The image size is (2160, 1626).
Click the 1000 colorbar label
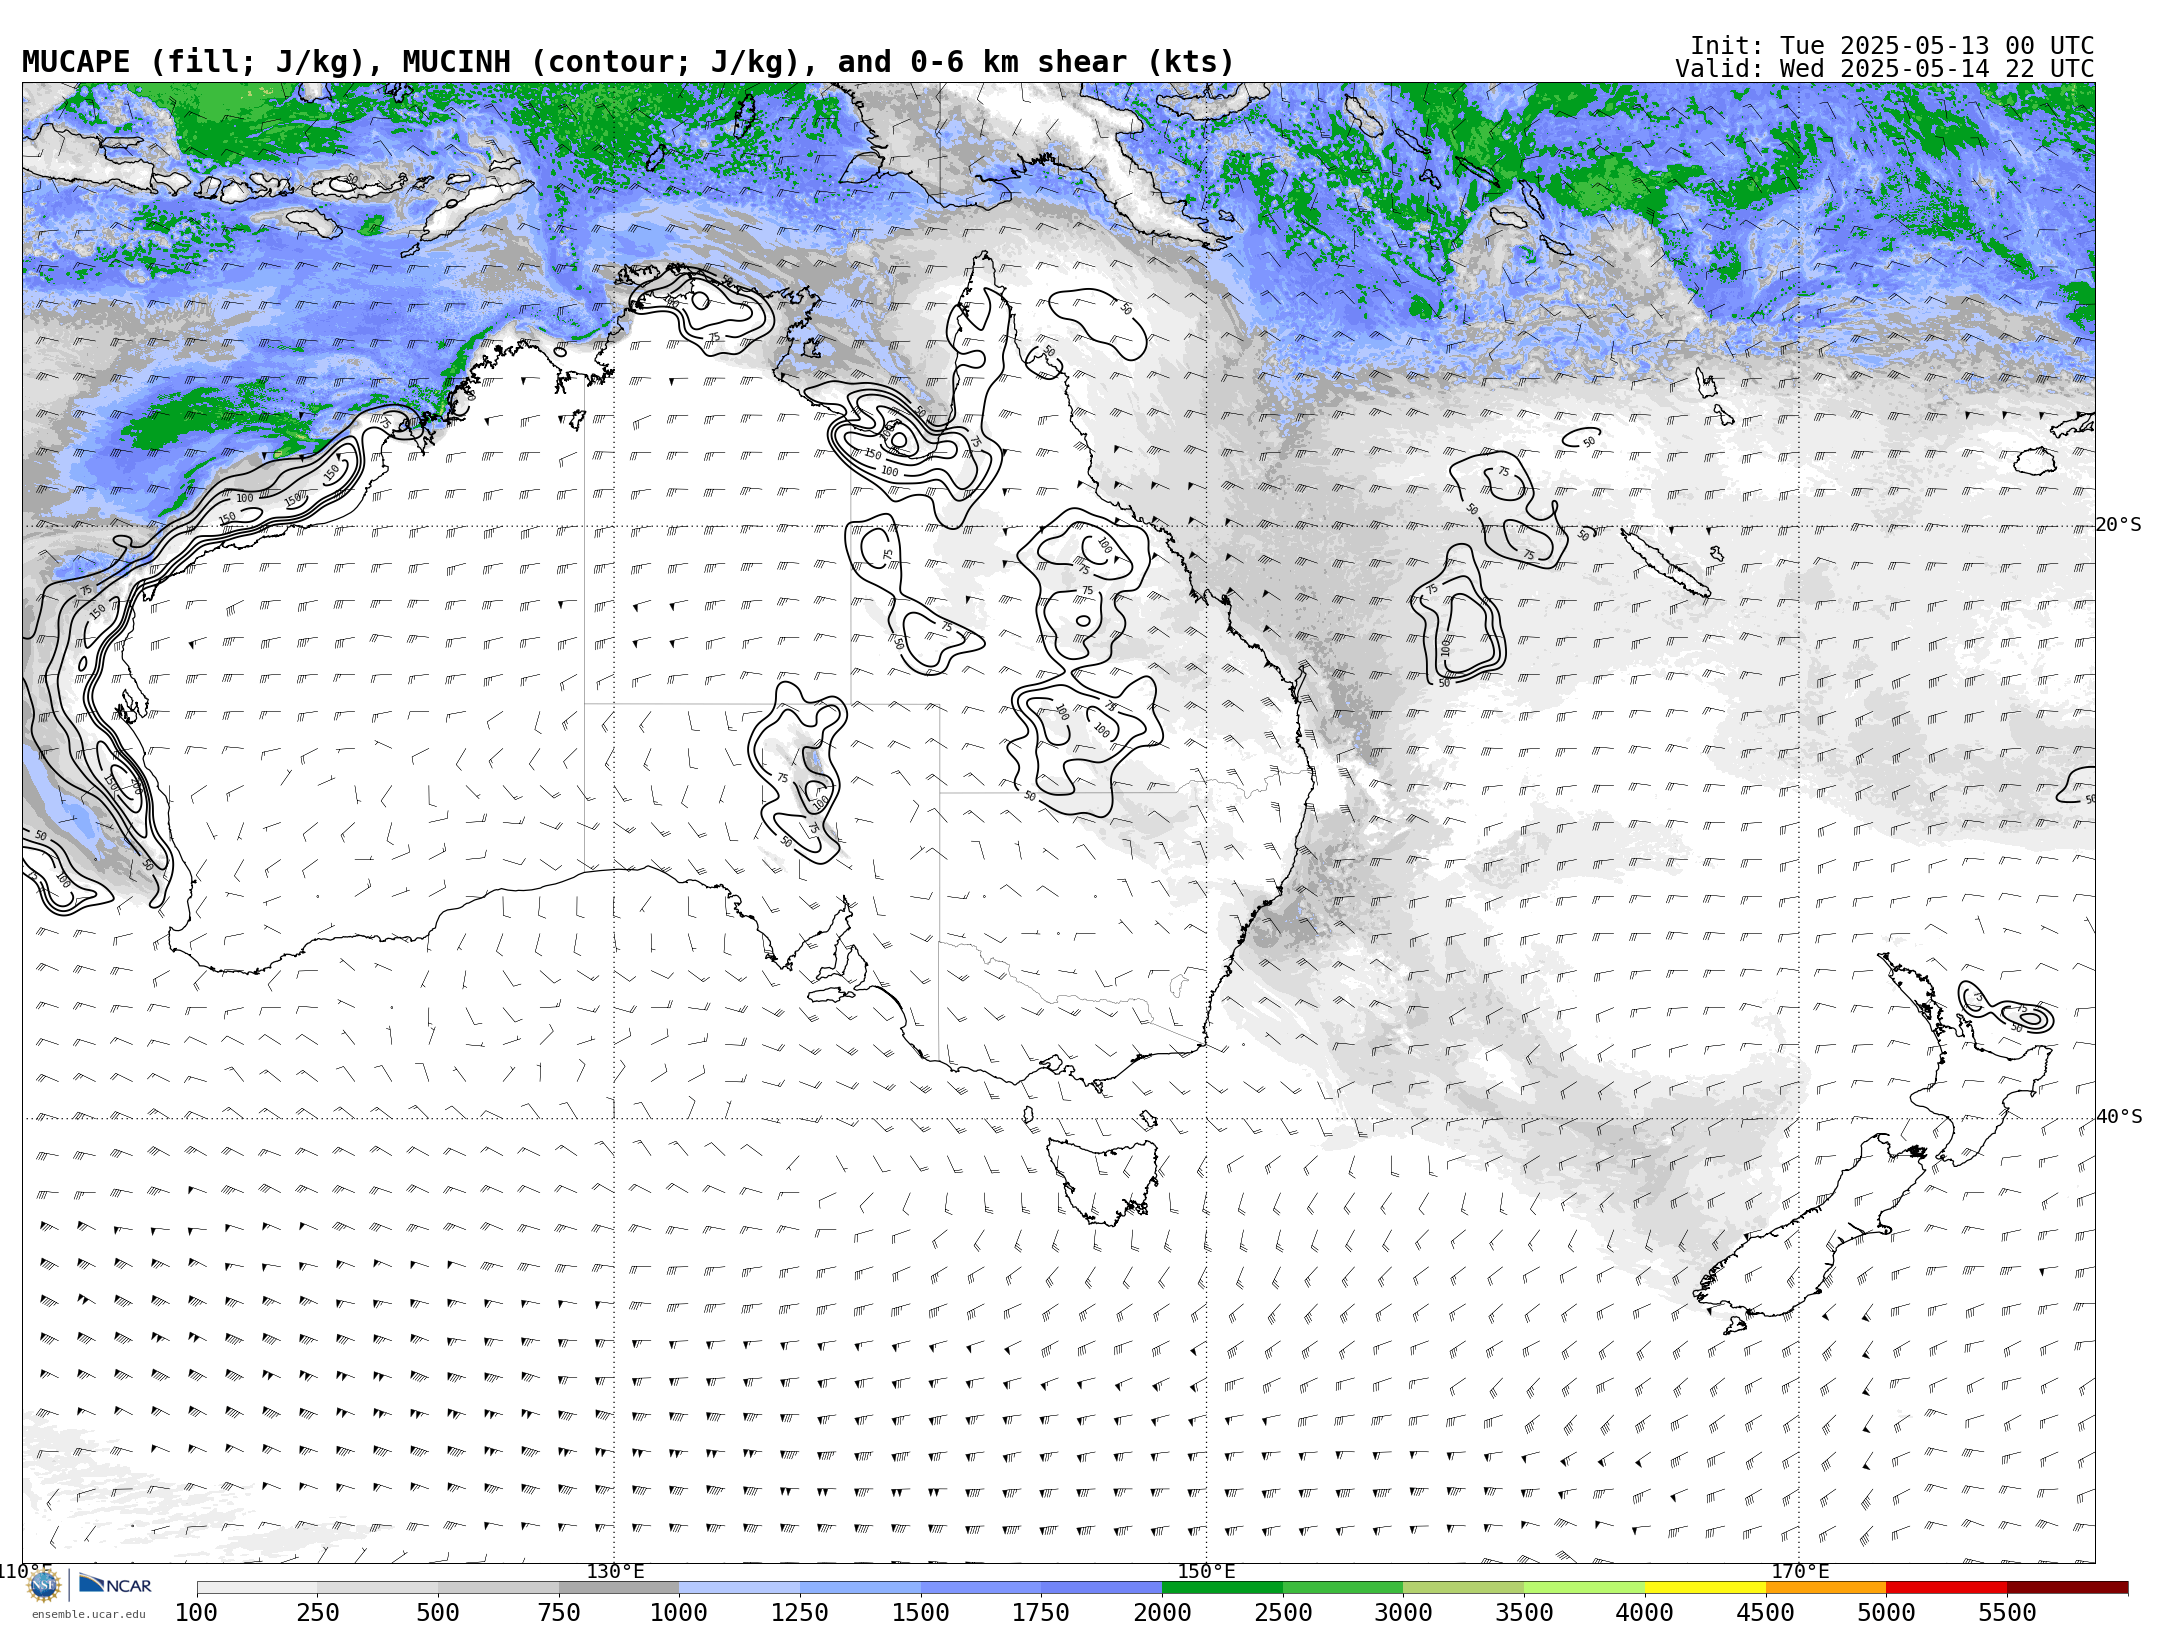click(x=679, y=1613)
